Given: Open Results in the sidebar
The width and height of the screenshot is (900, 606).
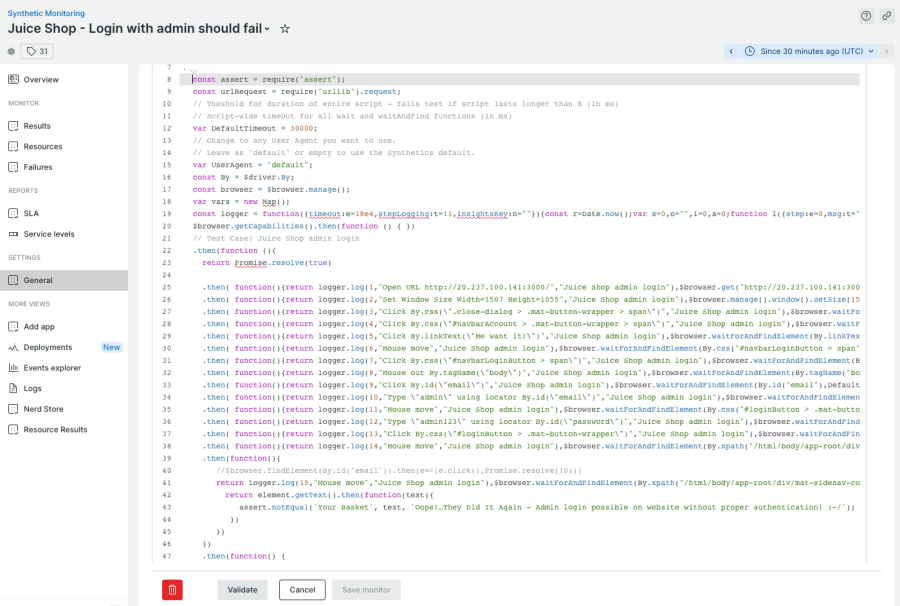Looking at the screenshot, I should [x=37, y=126].
